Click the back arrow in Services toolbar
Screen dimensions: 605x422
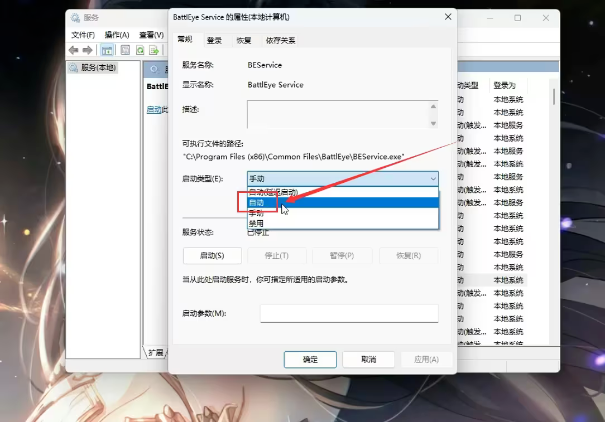tap(73, 50)
